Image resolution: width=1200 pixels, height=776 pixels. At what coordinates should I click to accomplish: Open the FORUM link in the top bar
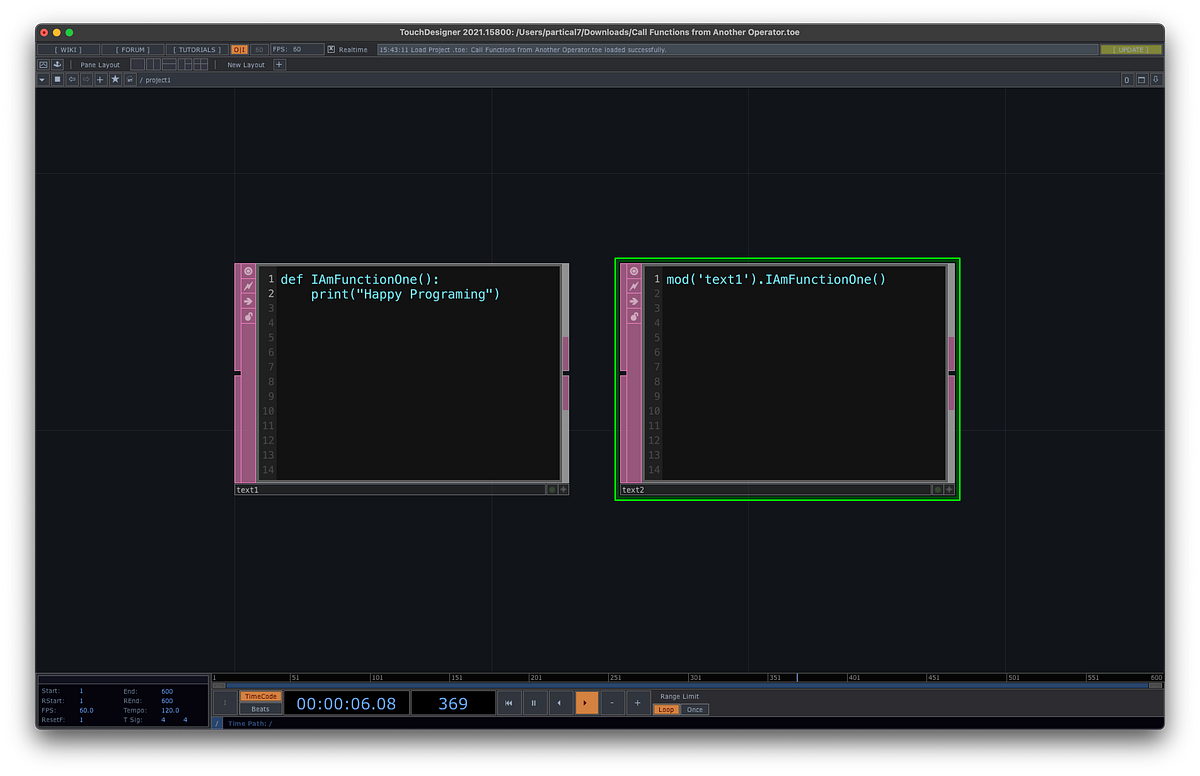point(133,48)
